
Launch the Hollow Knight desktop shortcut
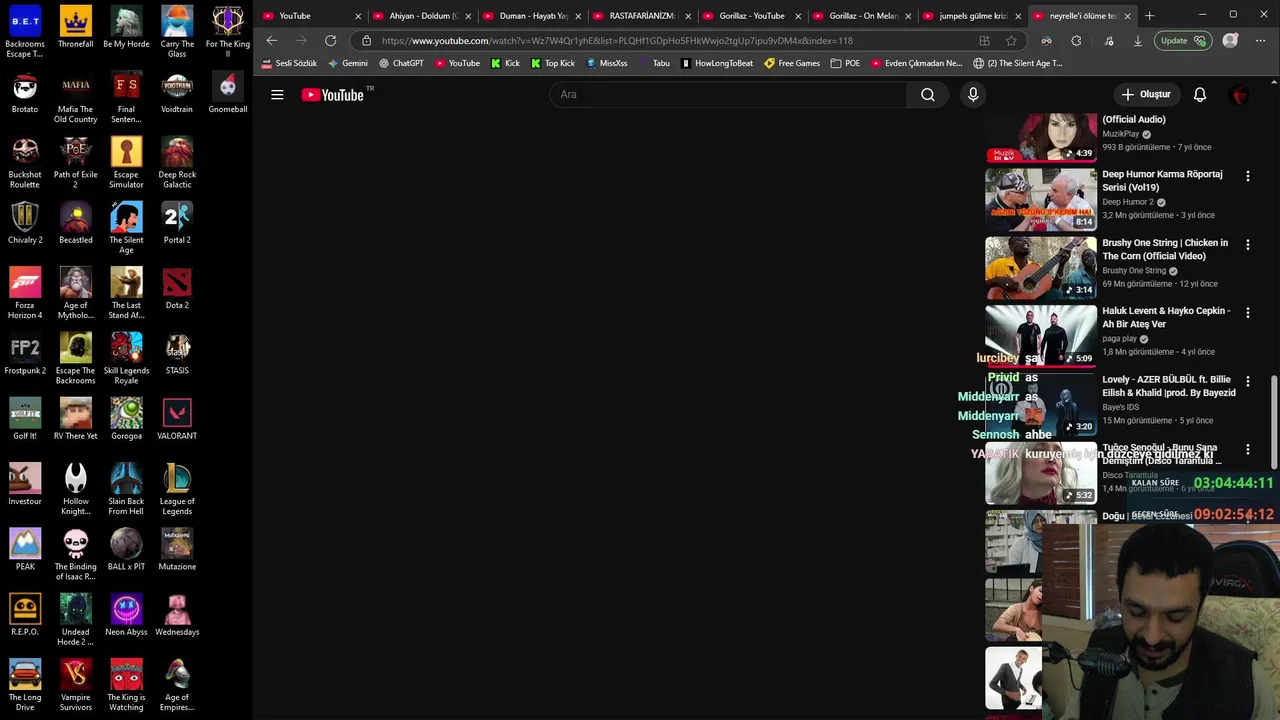click(76, 489)
